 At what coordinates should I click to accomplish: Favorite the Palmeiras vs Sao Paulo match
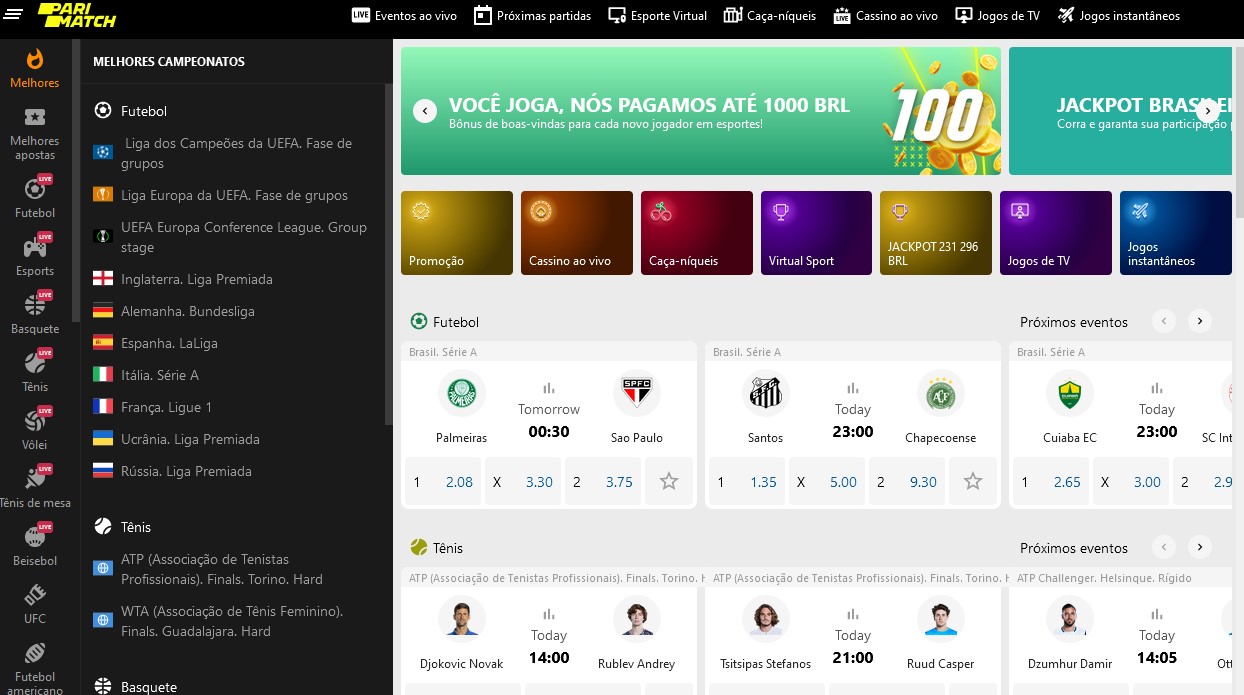coord(669,482)
